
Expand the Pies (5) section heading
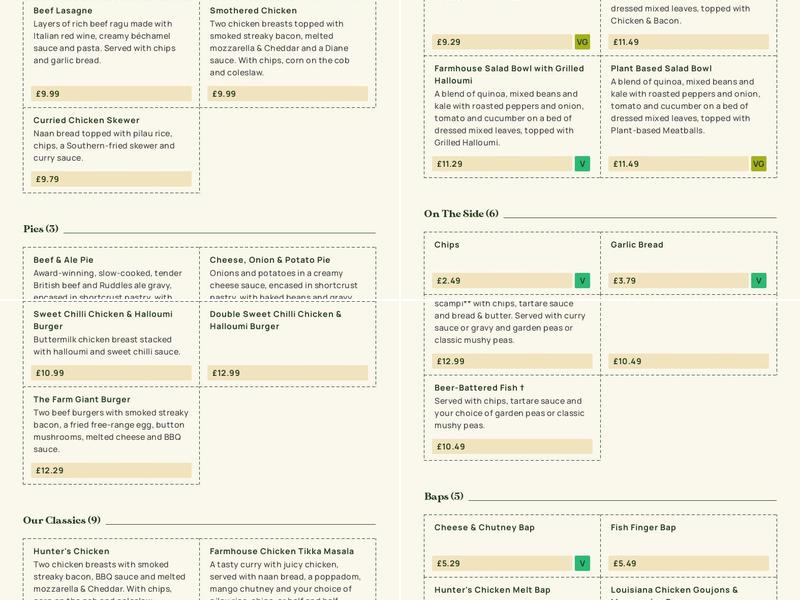41,229
